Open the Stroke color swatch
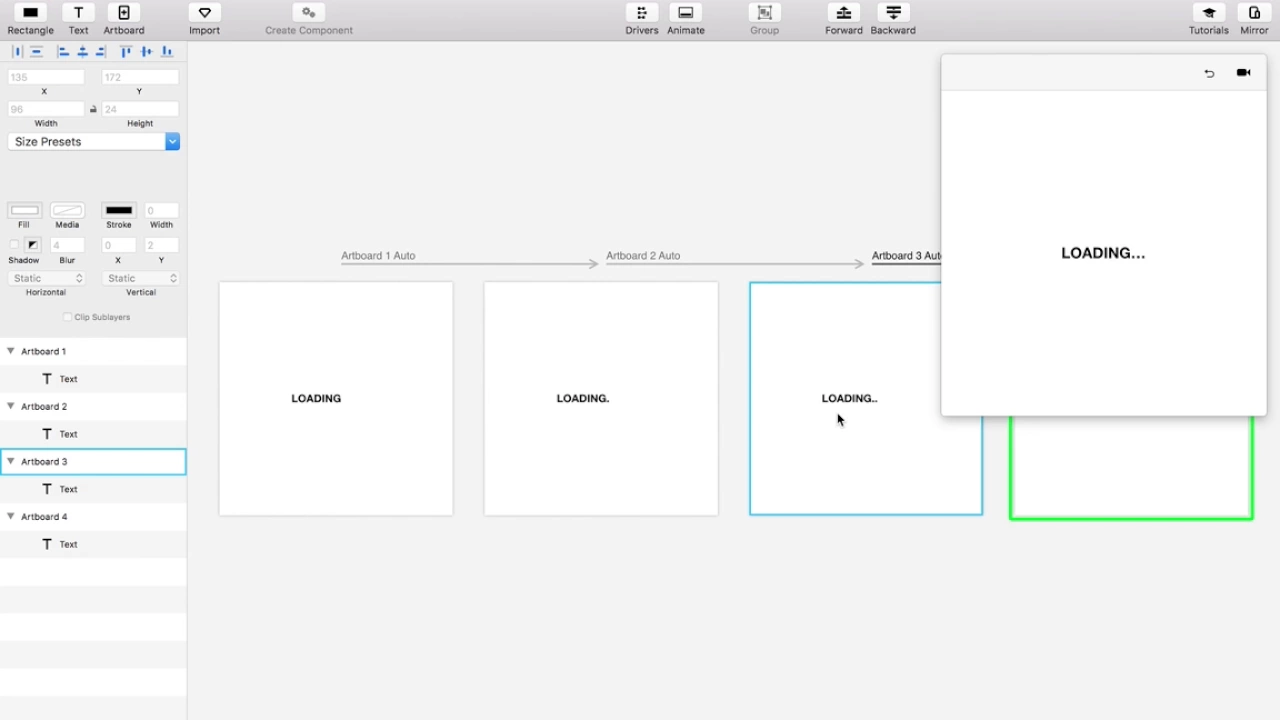This screenshot has width=1280, height=720. 119,210
